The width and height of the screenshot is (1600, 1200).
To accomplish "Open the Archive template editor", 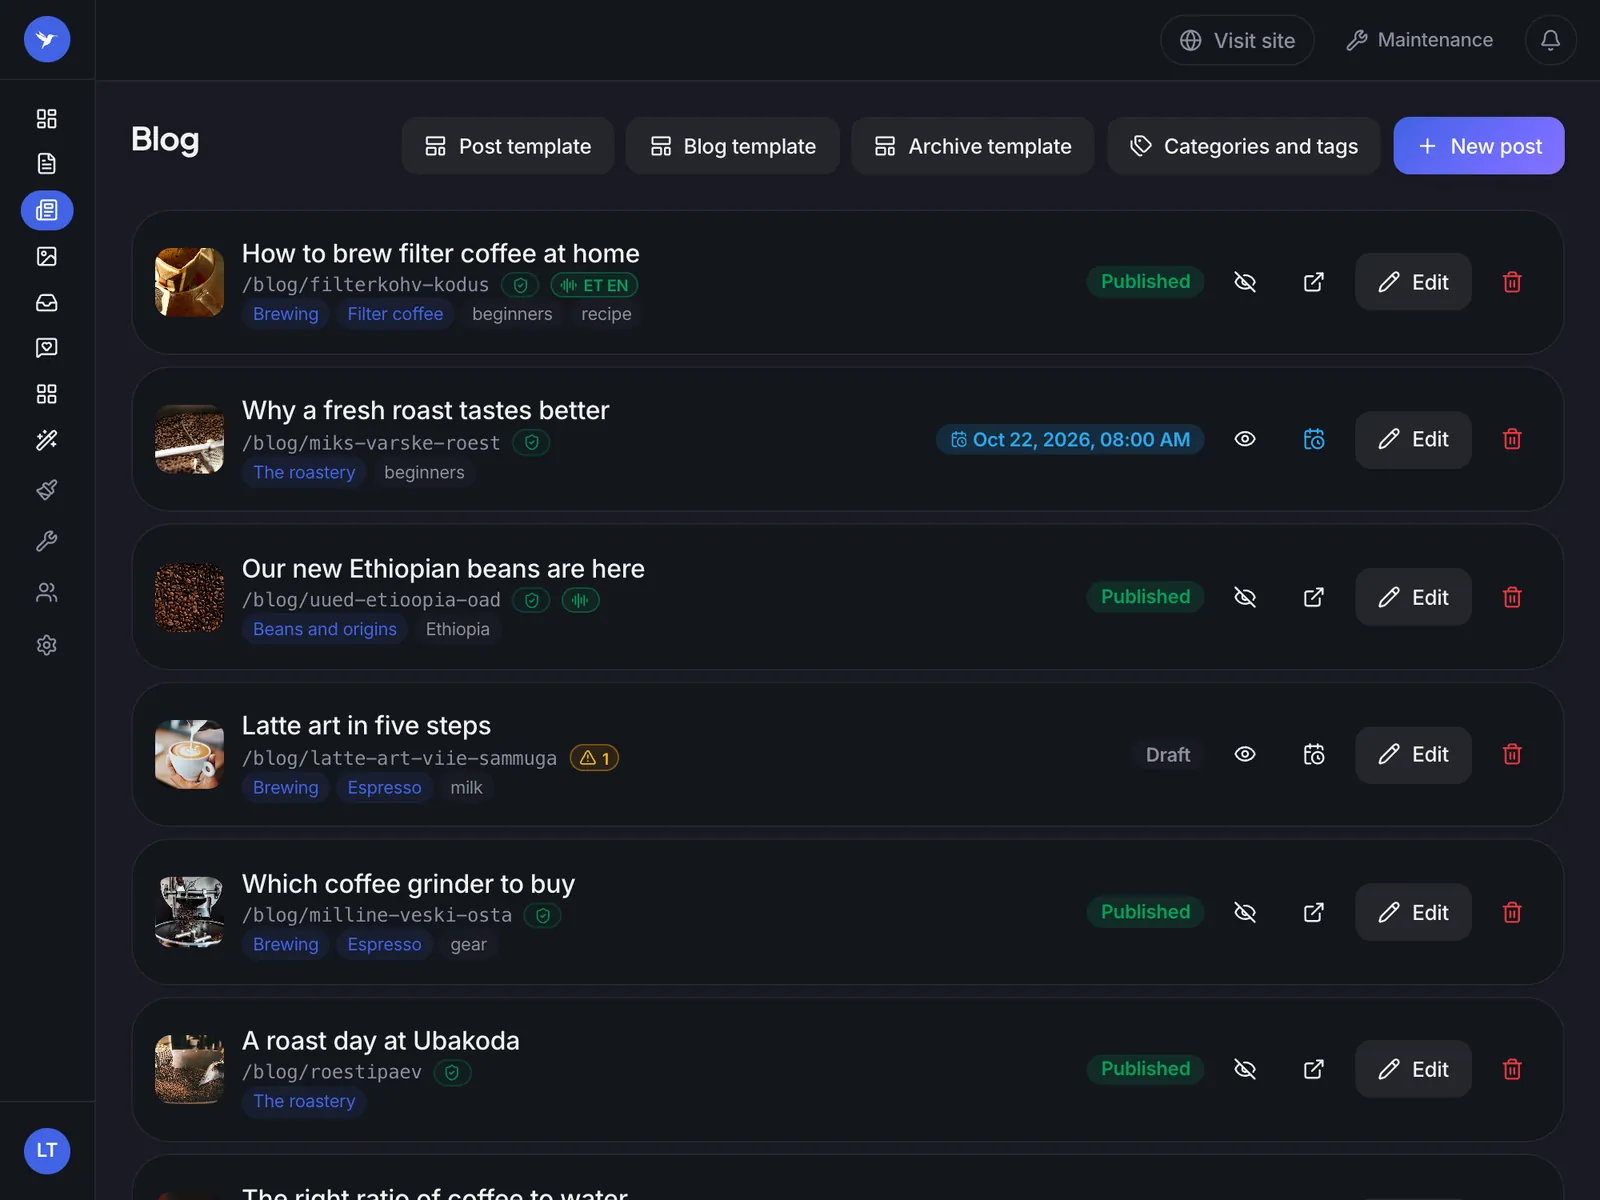I will tap(973, 146).
